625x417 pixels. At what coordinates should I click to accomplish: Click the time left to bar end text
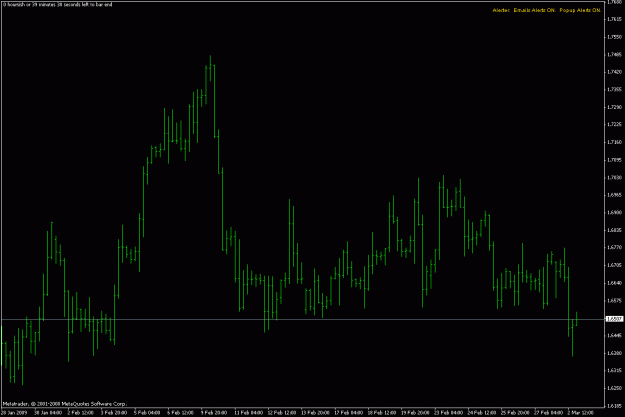(x=58, y=5)
